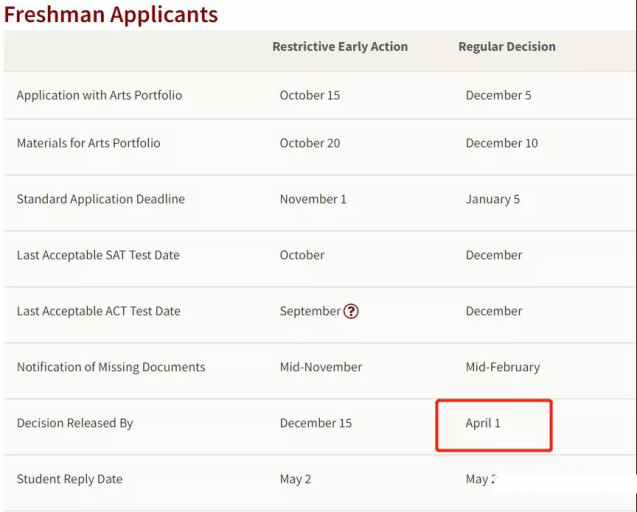Click the question mark icon beside September
This screenshot has height=512, width=637.
click(351, 311)
